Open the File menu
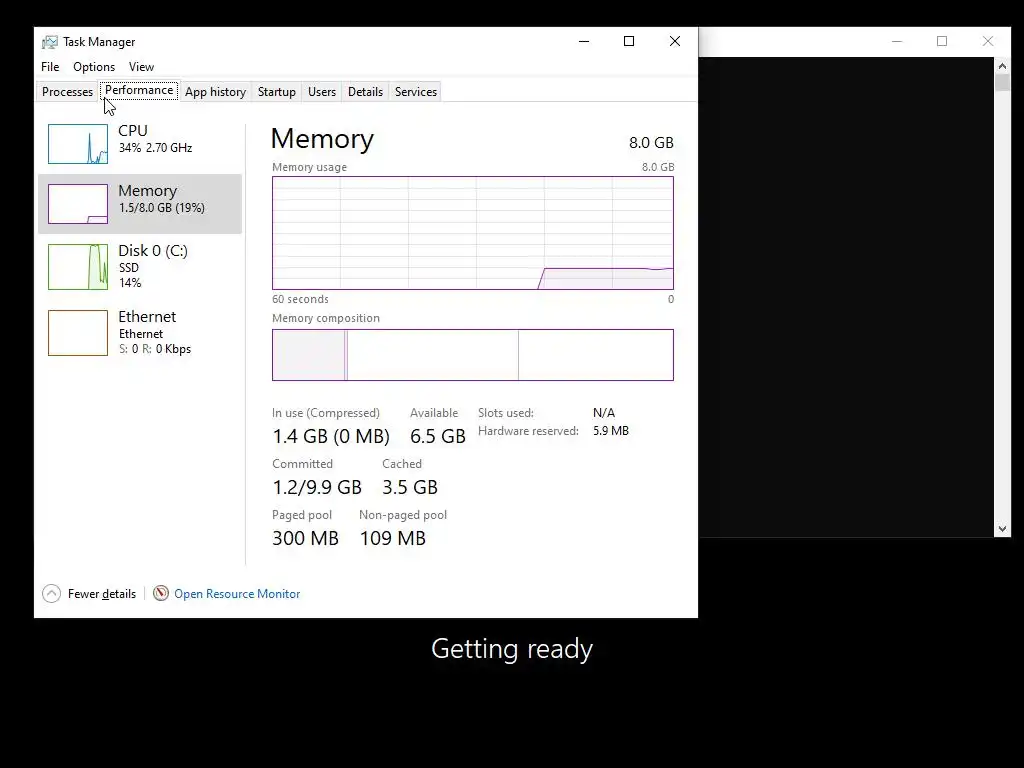 click(50, 67)
